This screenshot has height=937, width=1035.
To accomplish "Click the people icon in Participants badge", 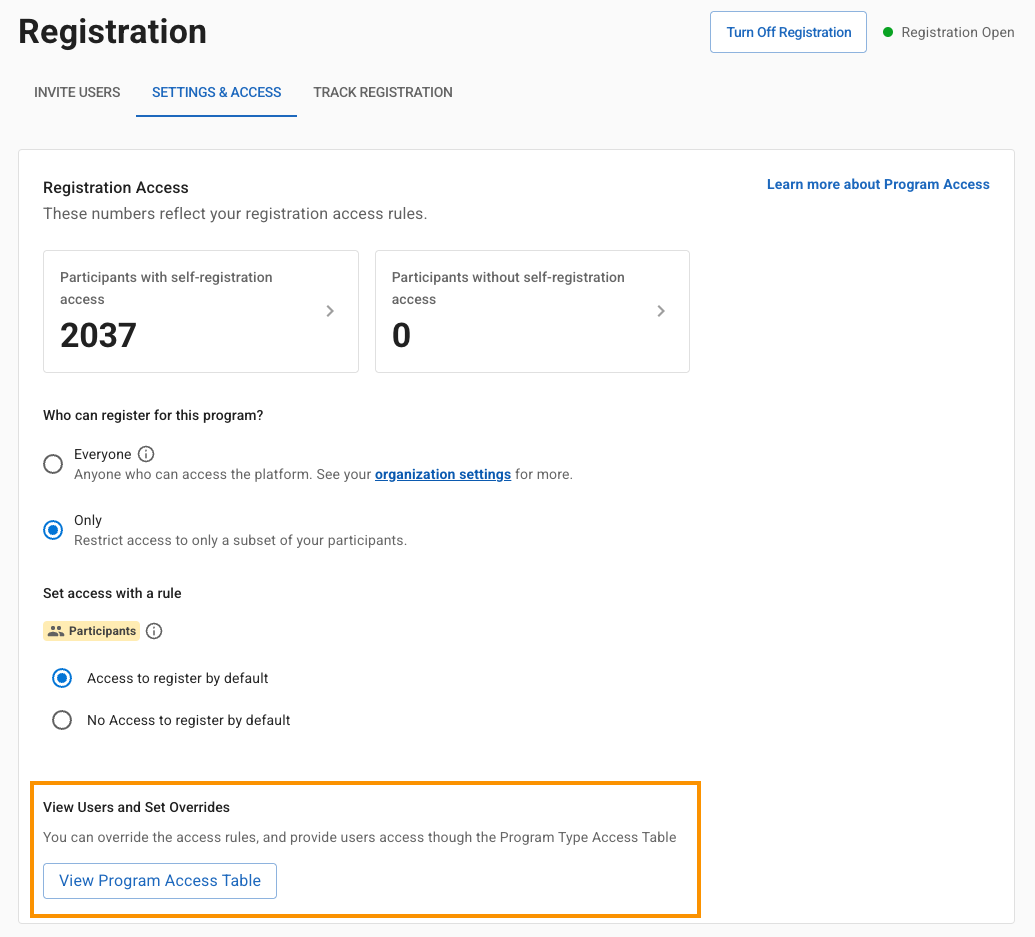I will pyautogui.click(x=56, y=631).
